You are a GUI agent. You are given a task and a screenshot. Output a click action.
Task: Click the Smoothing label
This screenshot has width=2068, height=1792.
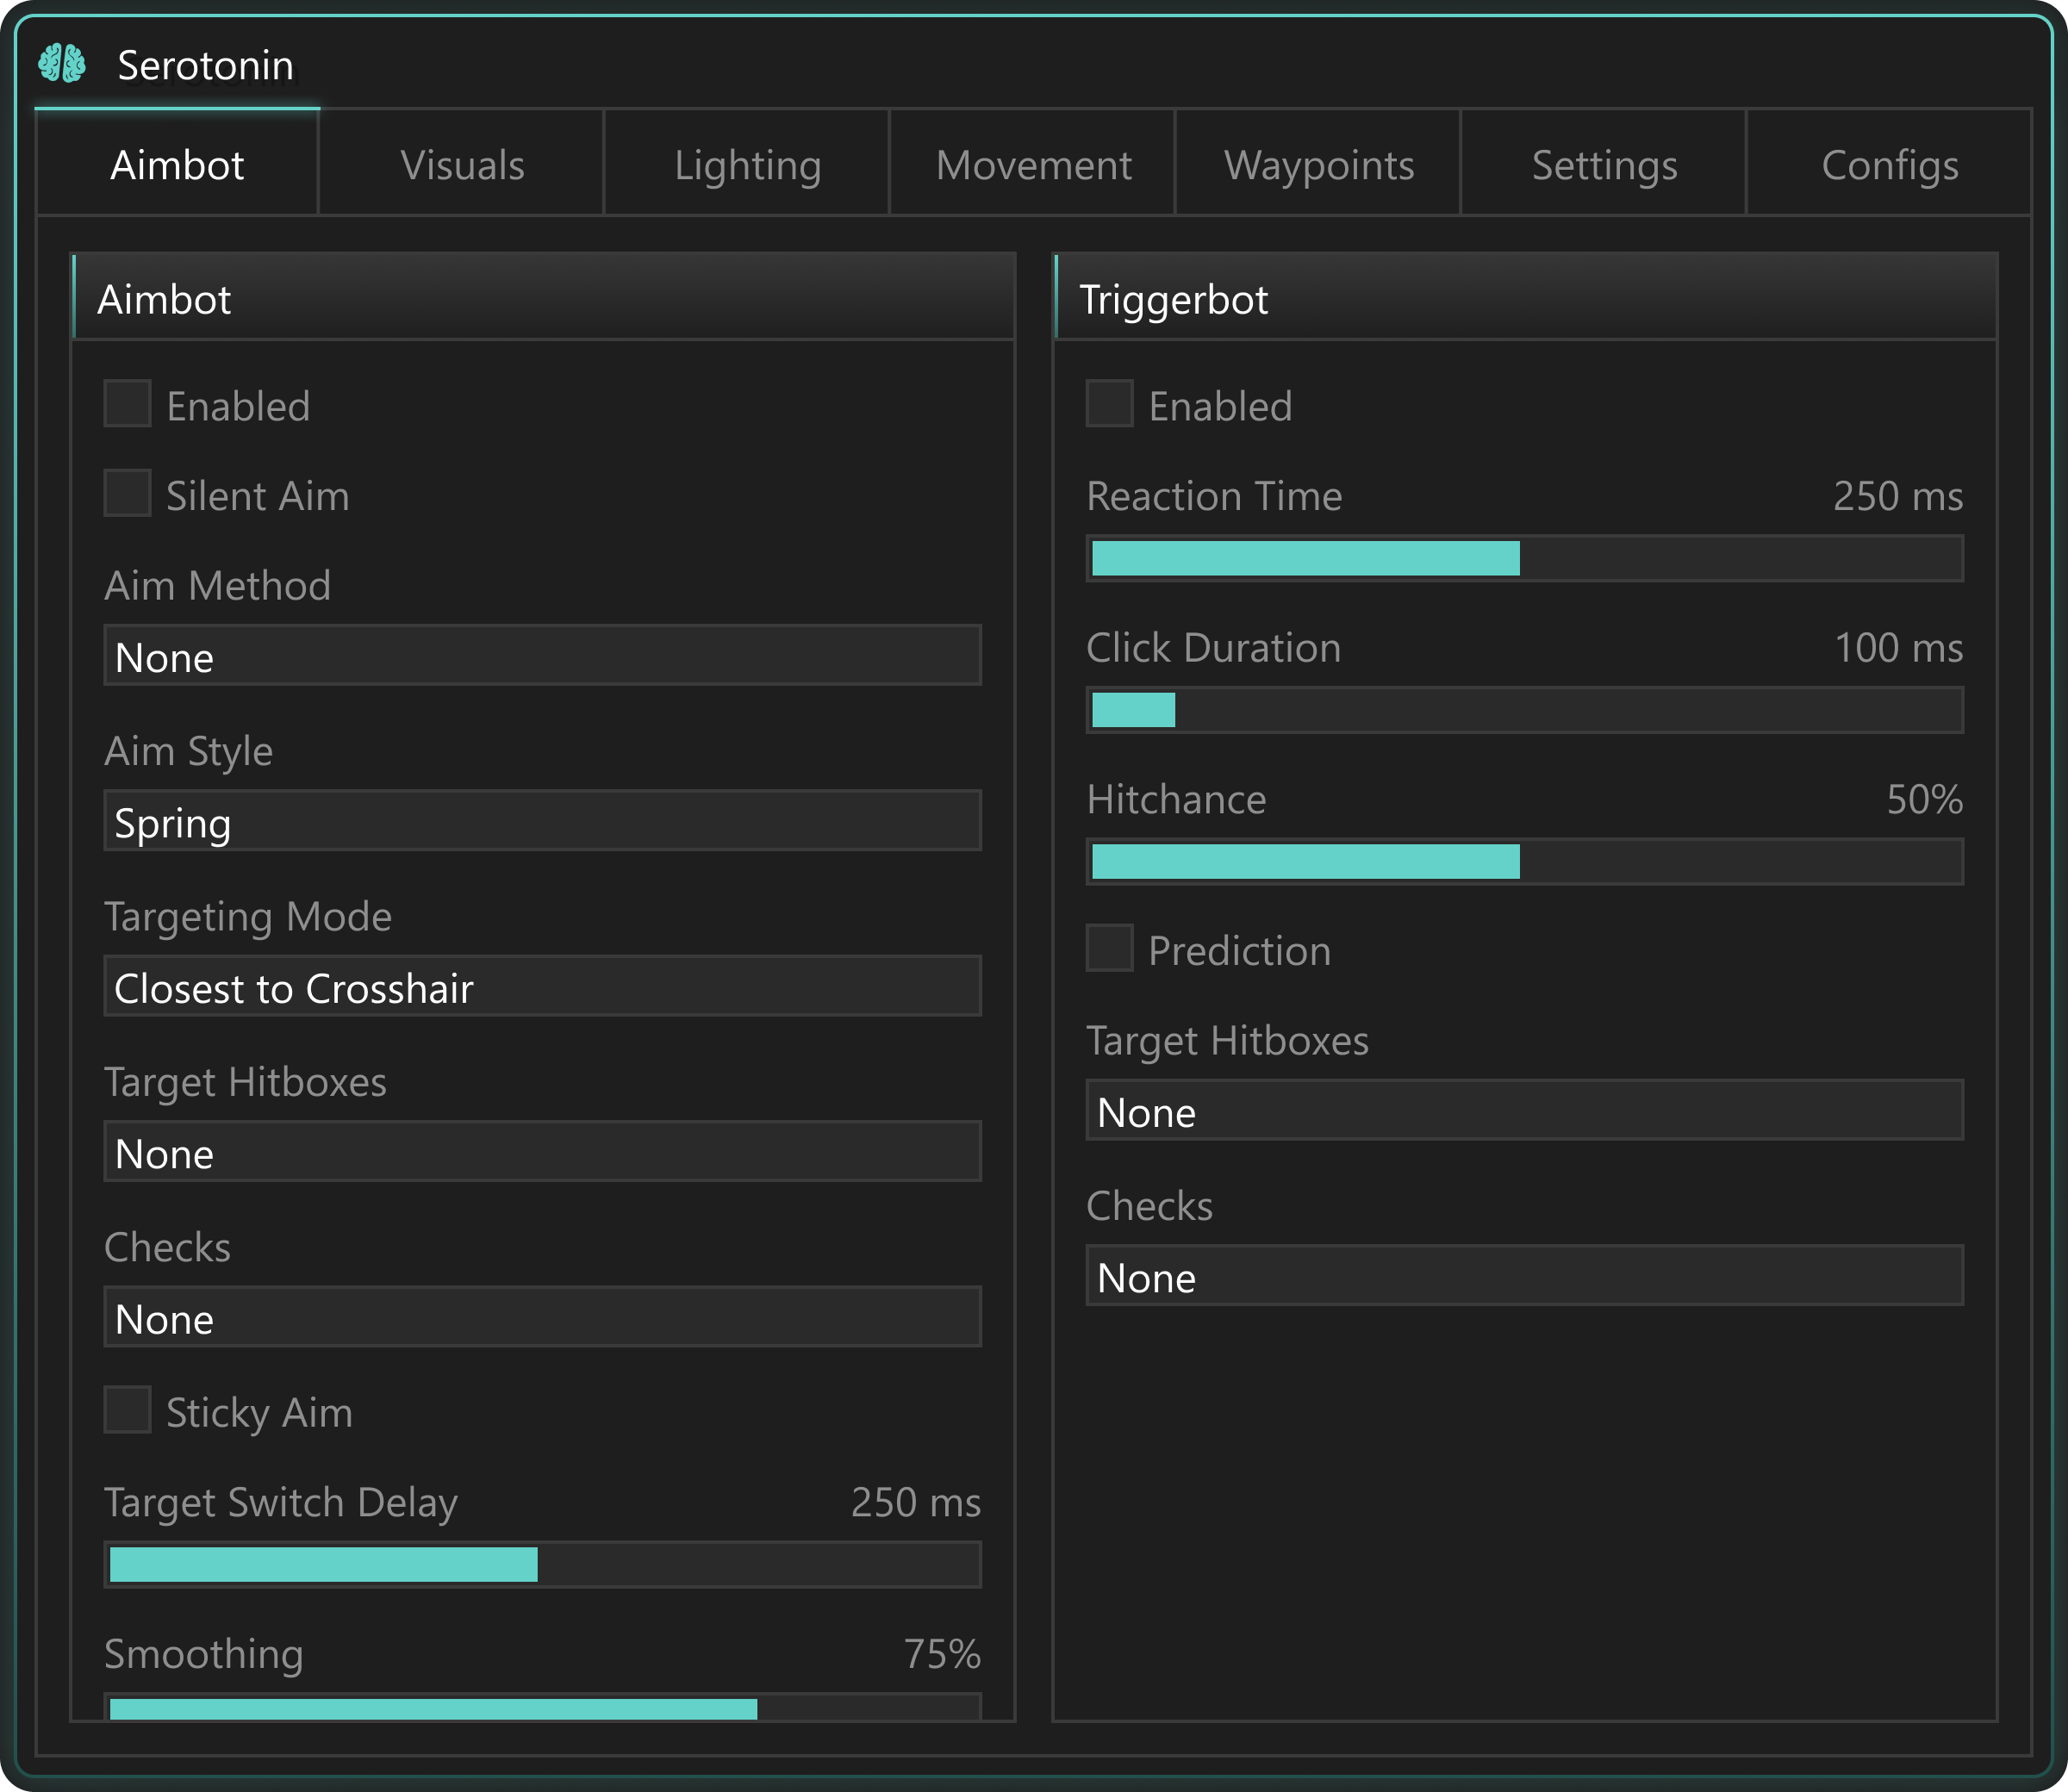[x=204, y=1655]
